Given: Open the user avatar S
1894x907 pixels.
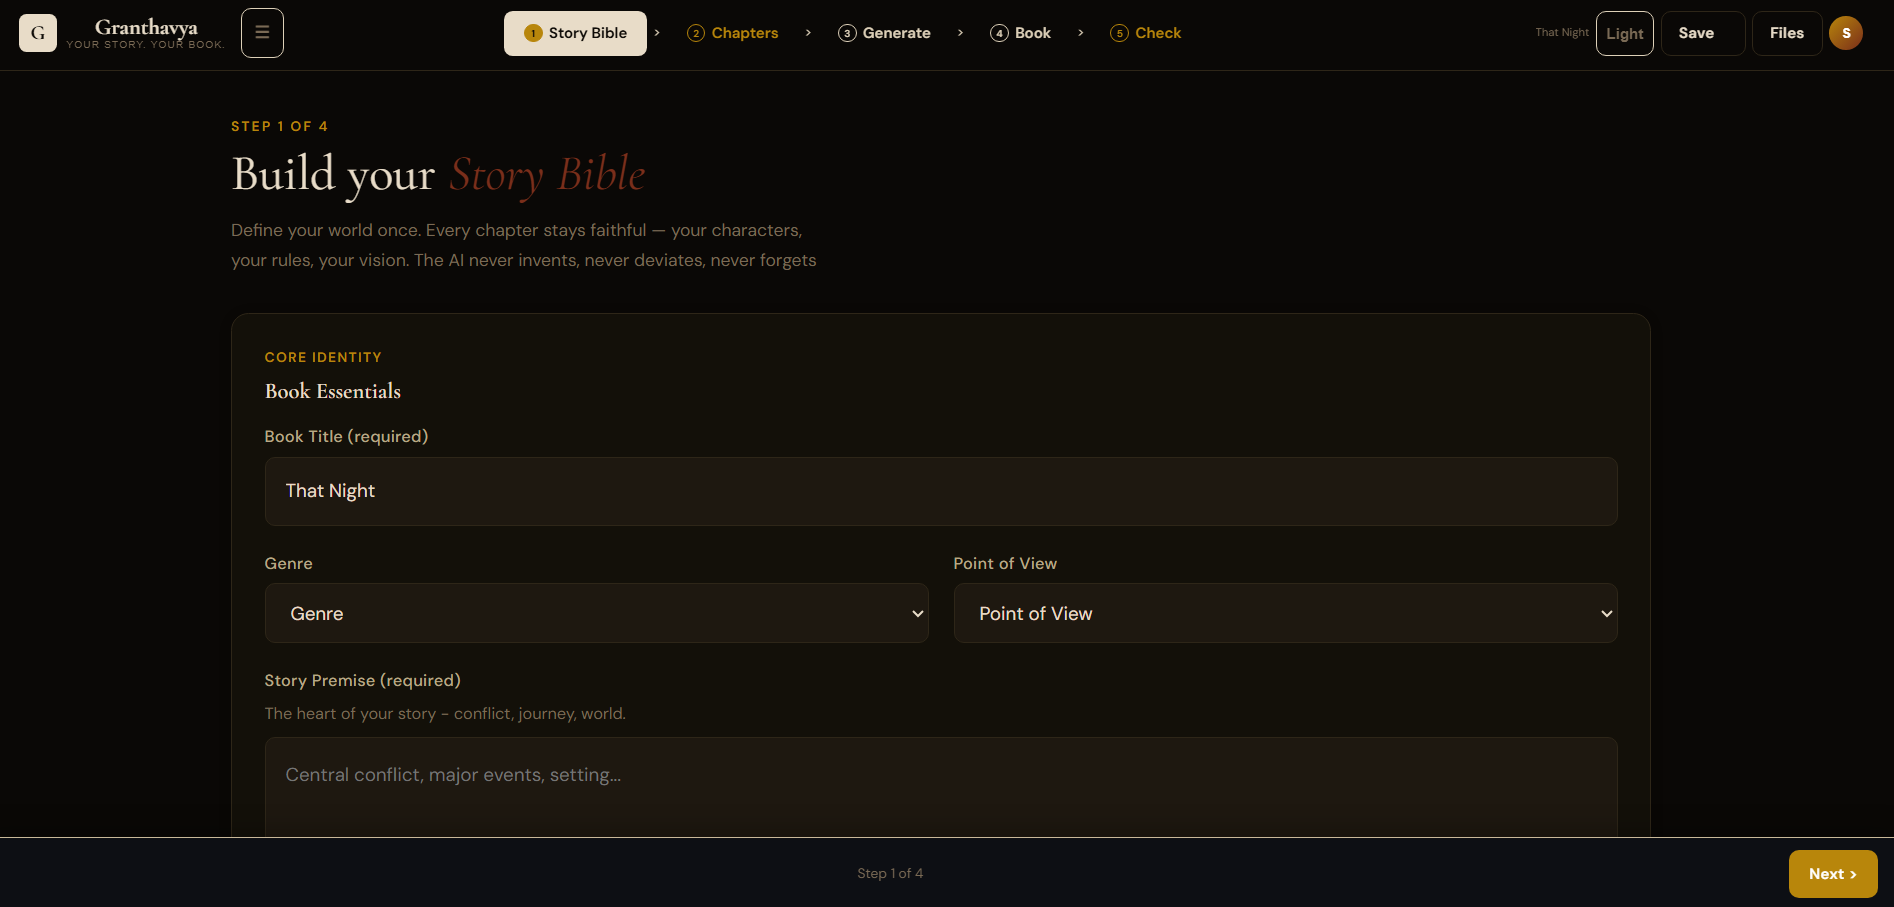Looking at the screenshot, I should point(1846,33).
